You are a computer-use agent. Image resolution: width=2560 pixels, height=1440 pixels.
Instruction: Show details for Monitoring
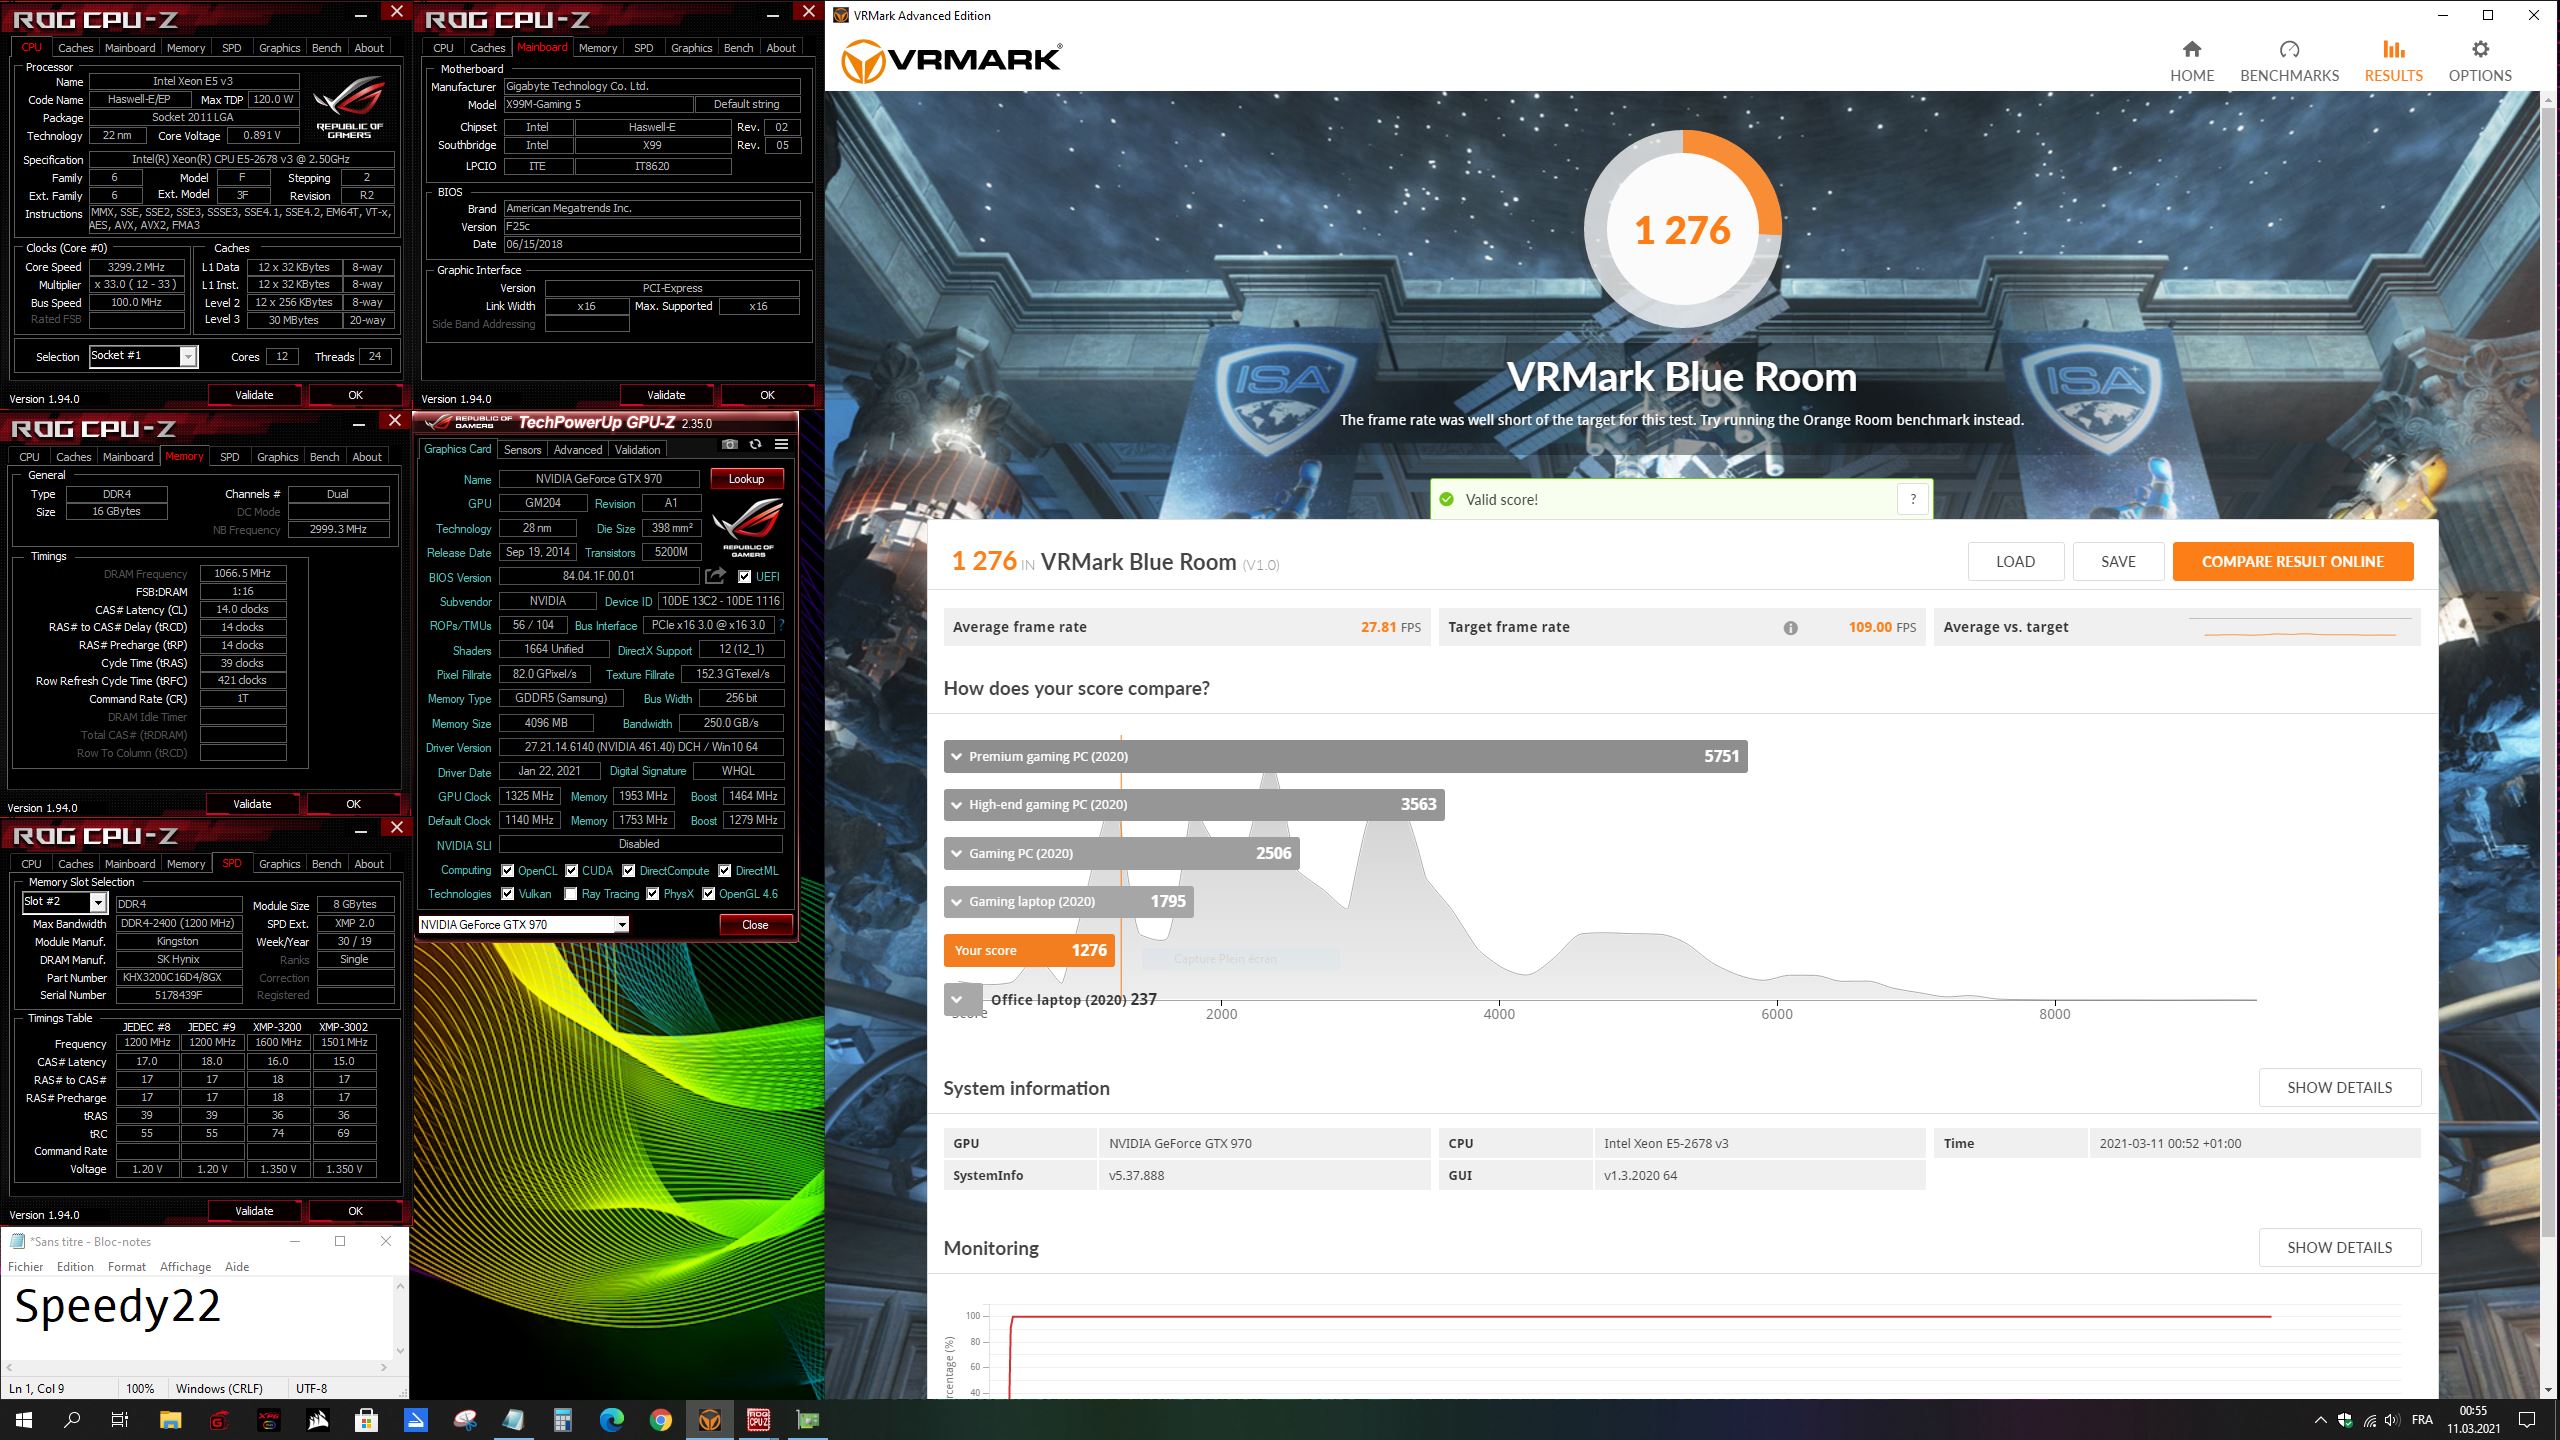pos(2339,1247)
